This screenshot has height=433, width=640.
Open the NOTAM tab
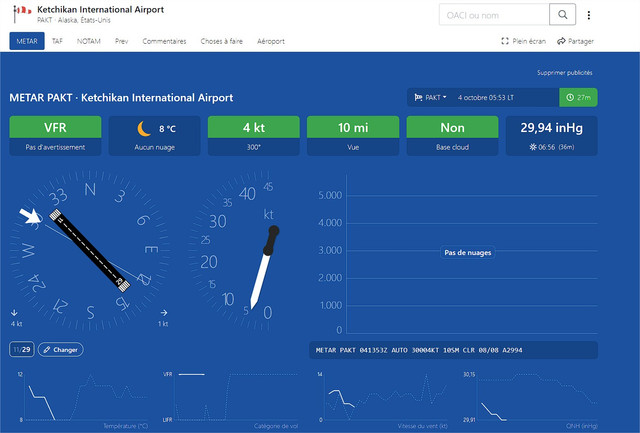click(x=89, y=41)
